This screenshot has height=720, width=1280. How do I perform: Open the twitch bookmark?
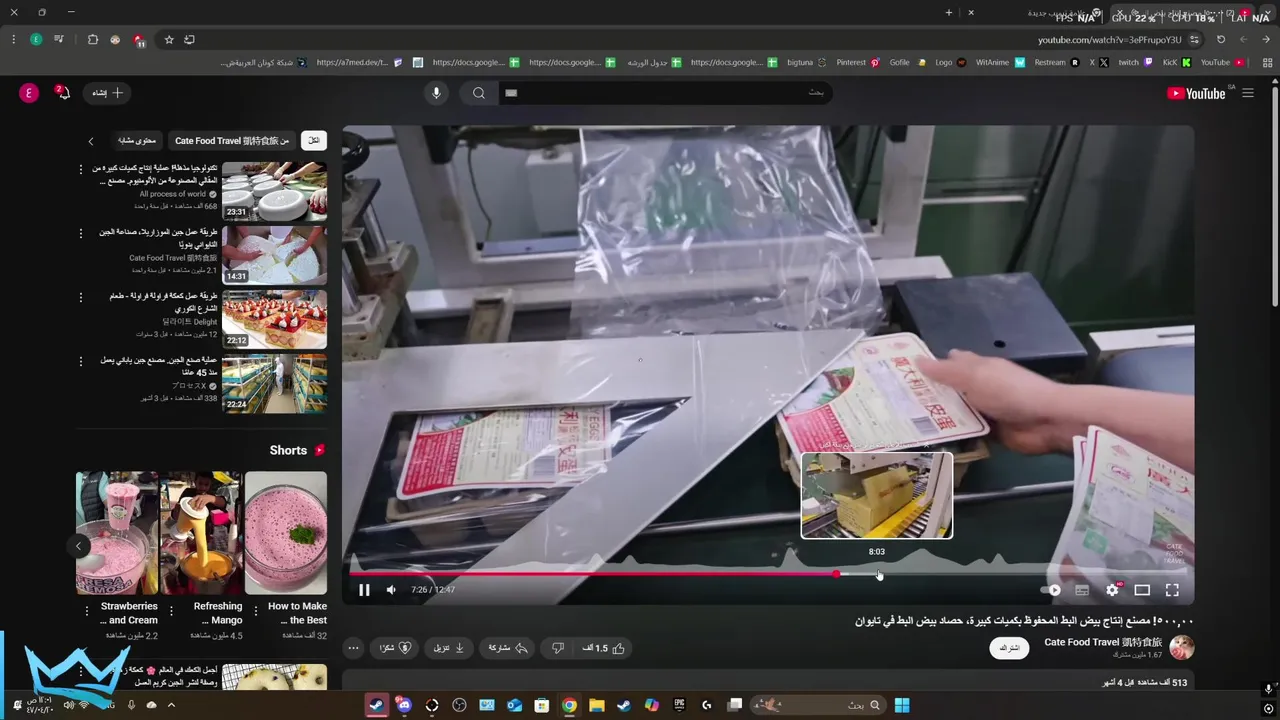(x=1134, y=62)
